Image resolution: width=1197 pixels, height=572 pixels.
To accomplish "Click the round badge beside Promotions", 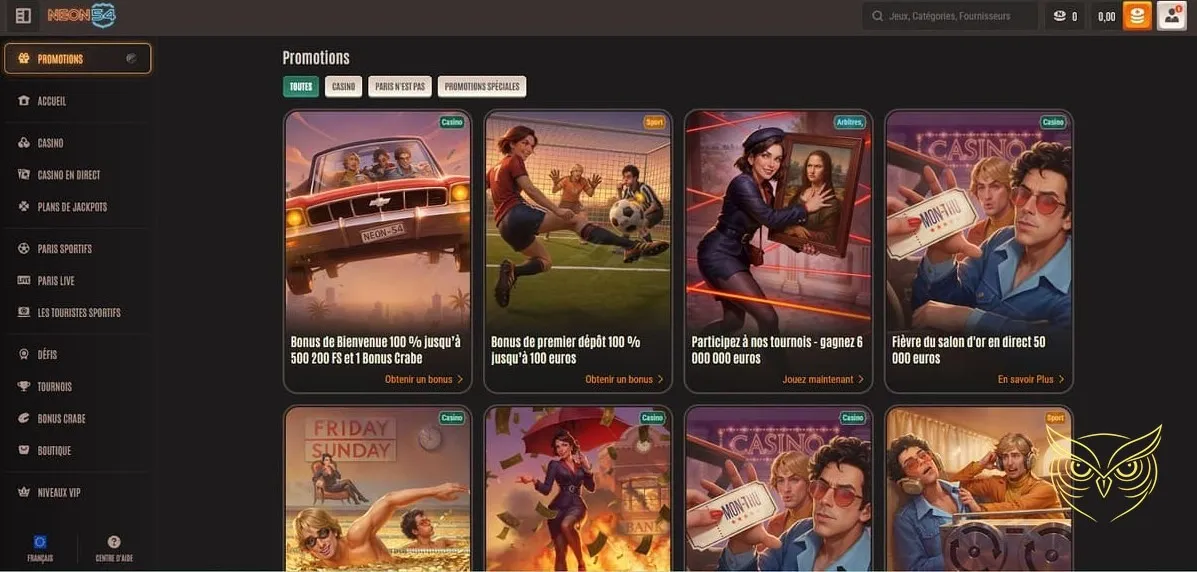I will click(131, 59).
